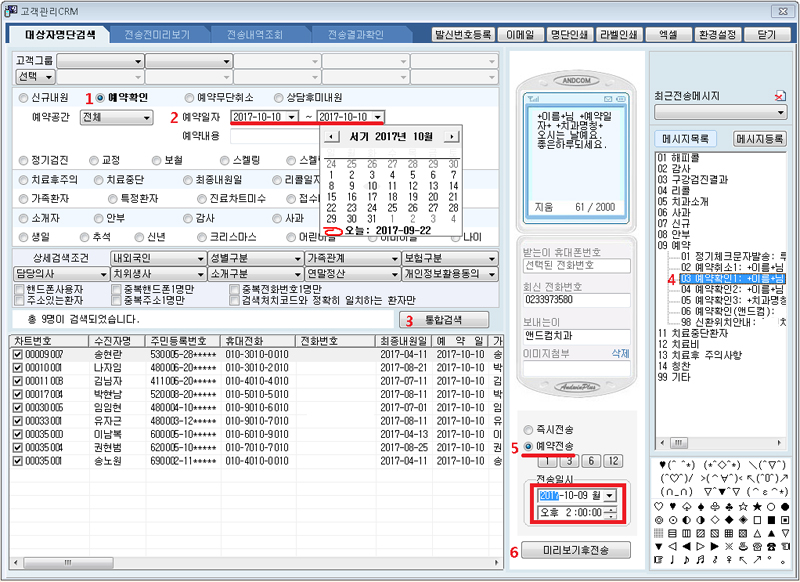This screenshot has height=582, width=800.
Task: Expand the 최근전송메시지 combo box
Action: point(781,112)
